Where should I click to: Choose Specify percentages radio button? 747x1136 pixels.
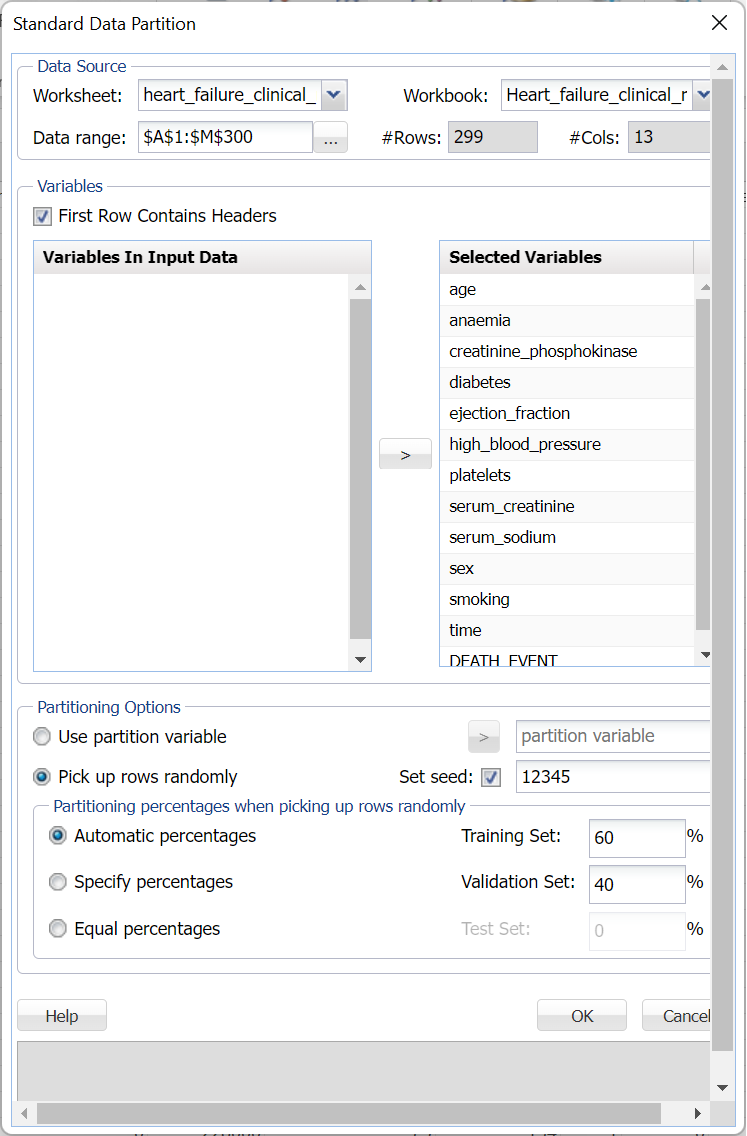(58, 882)
